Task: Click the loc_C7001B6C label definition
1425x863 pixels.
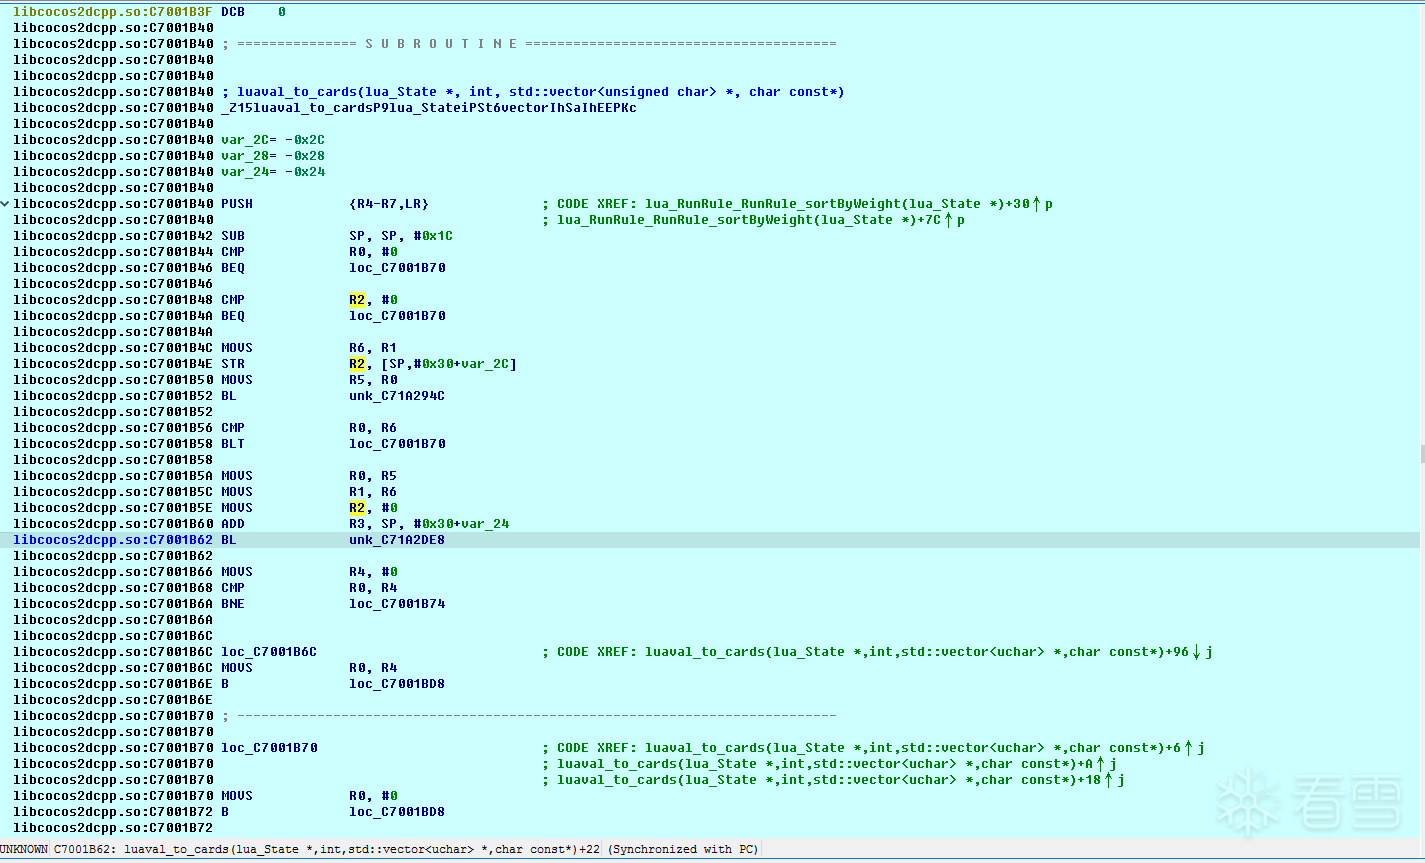Action: (x=269, y=652)
